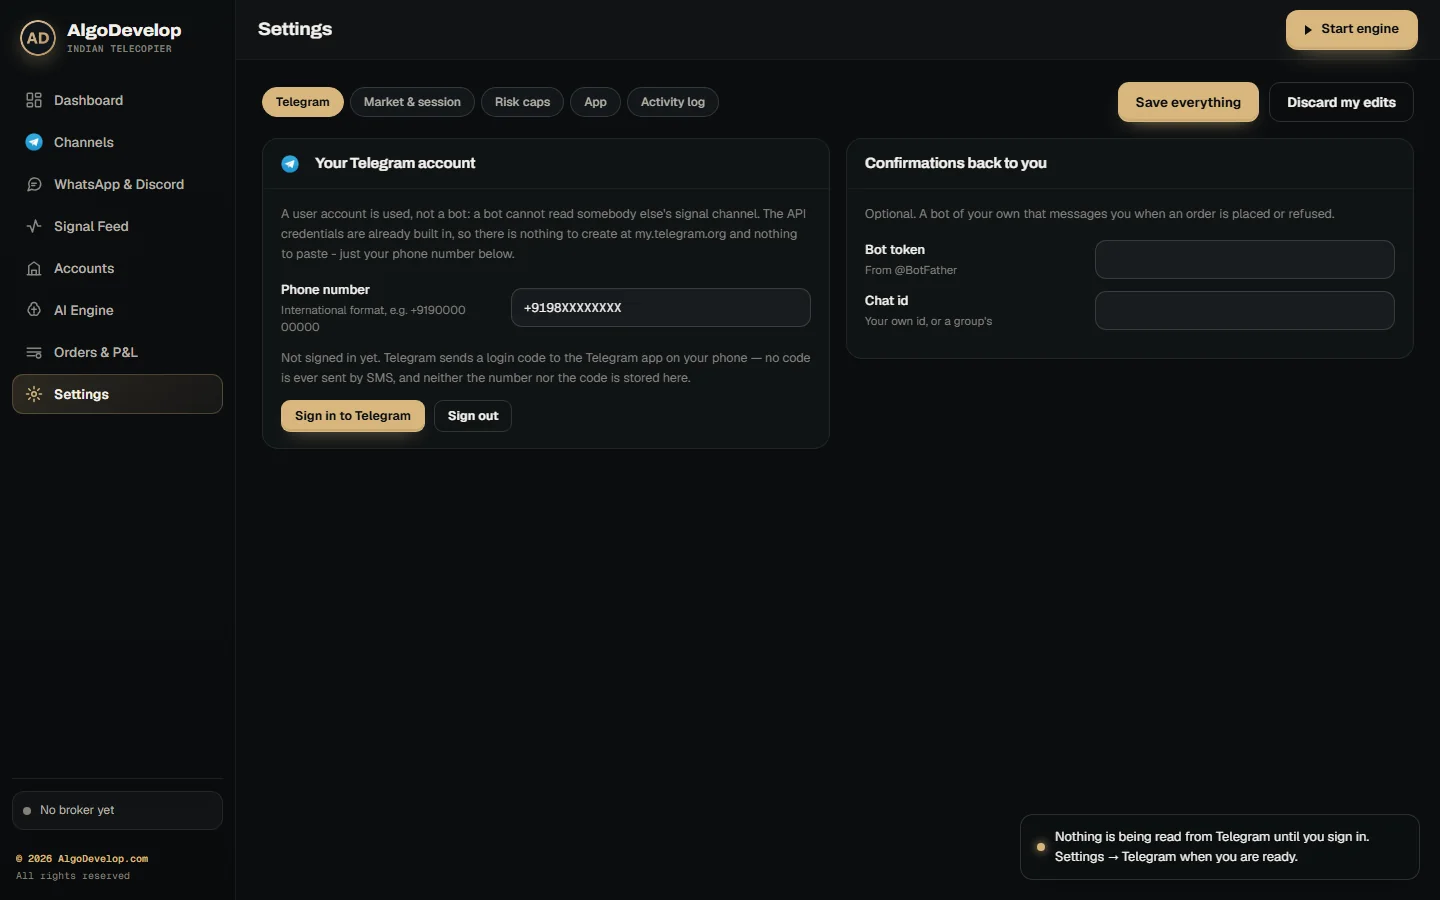
Task: Click the AD logo badge
Action: [x=38, y=38]
